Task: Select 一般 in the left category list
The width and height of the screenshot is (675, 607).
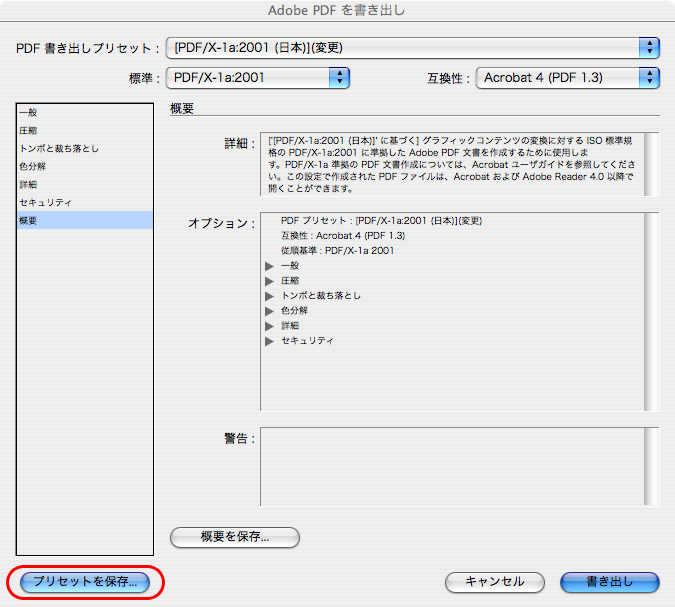Action: pos(85,113)
